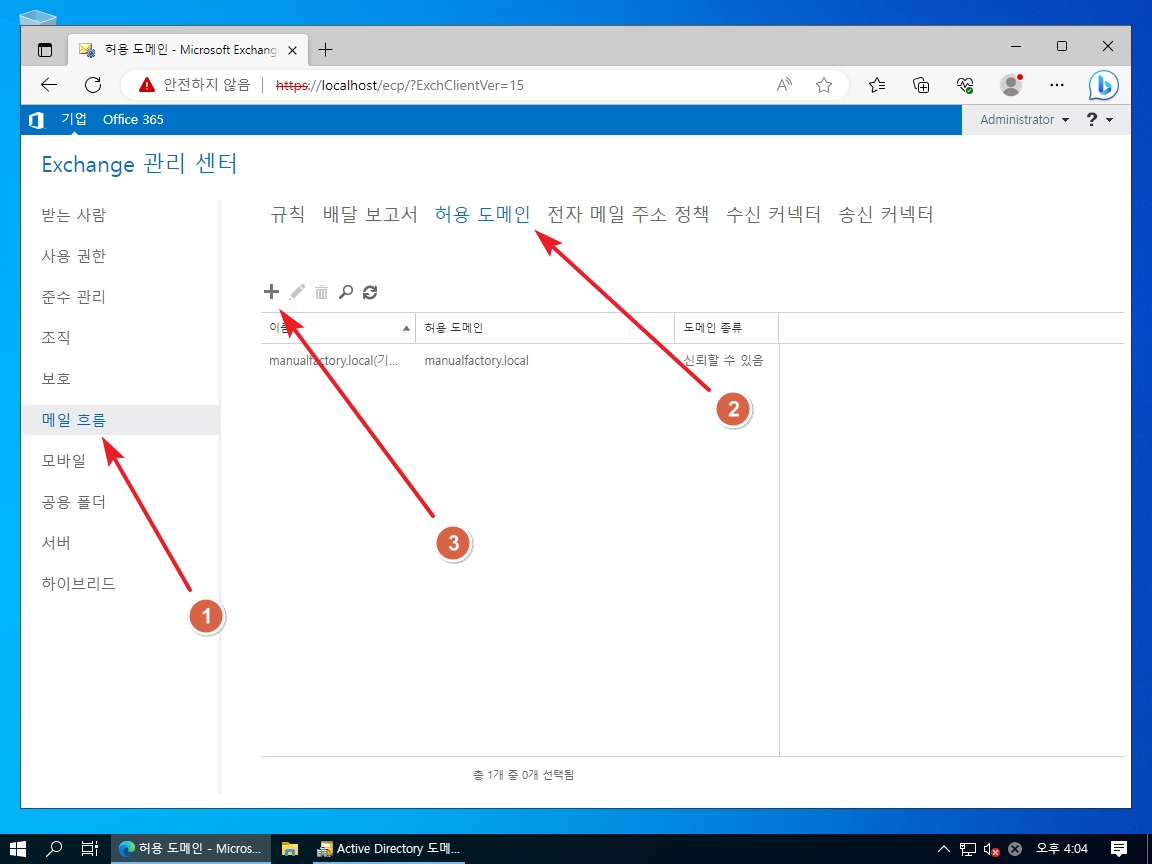Add page to favorites with star icon
Image resolution: width=1152 pixels, height=864 pixels.
click(x=824, y=85)
